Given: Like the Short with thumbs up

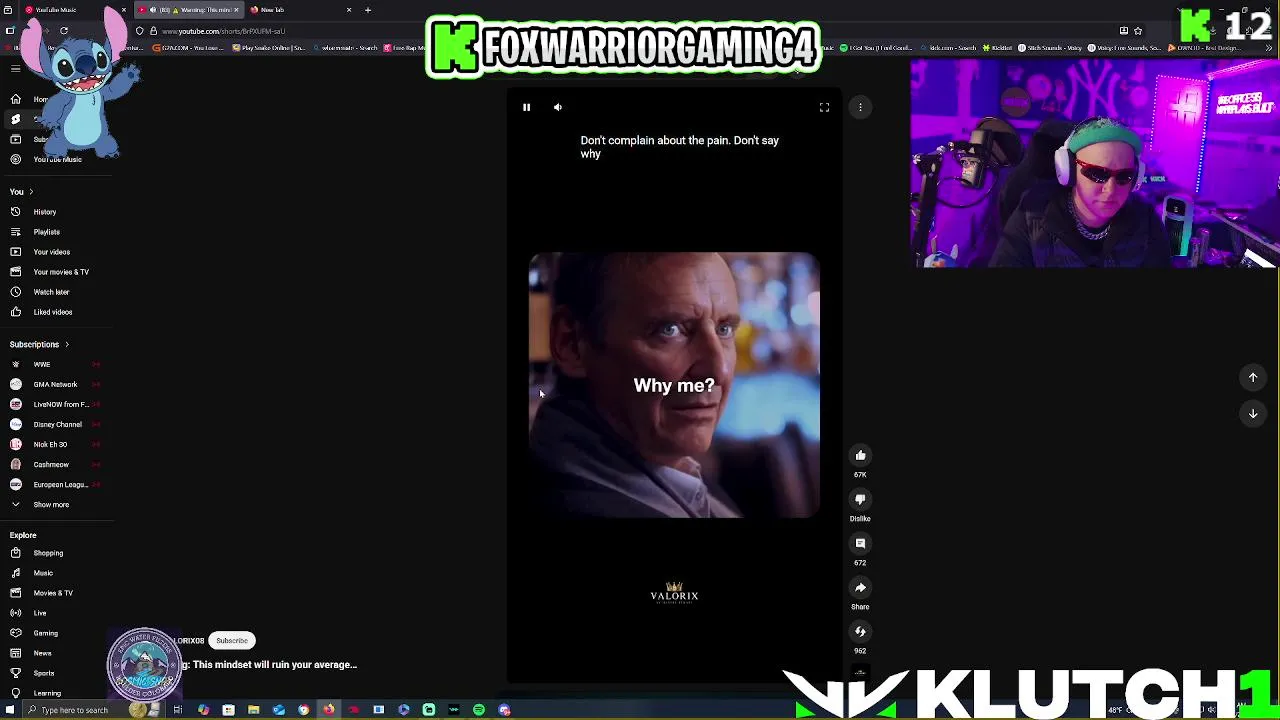Looking at the screenshot, I should (x=860, y=456).
